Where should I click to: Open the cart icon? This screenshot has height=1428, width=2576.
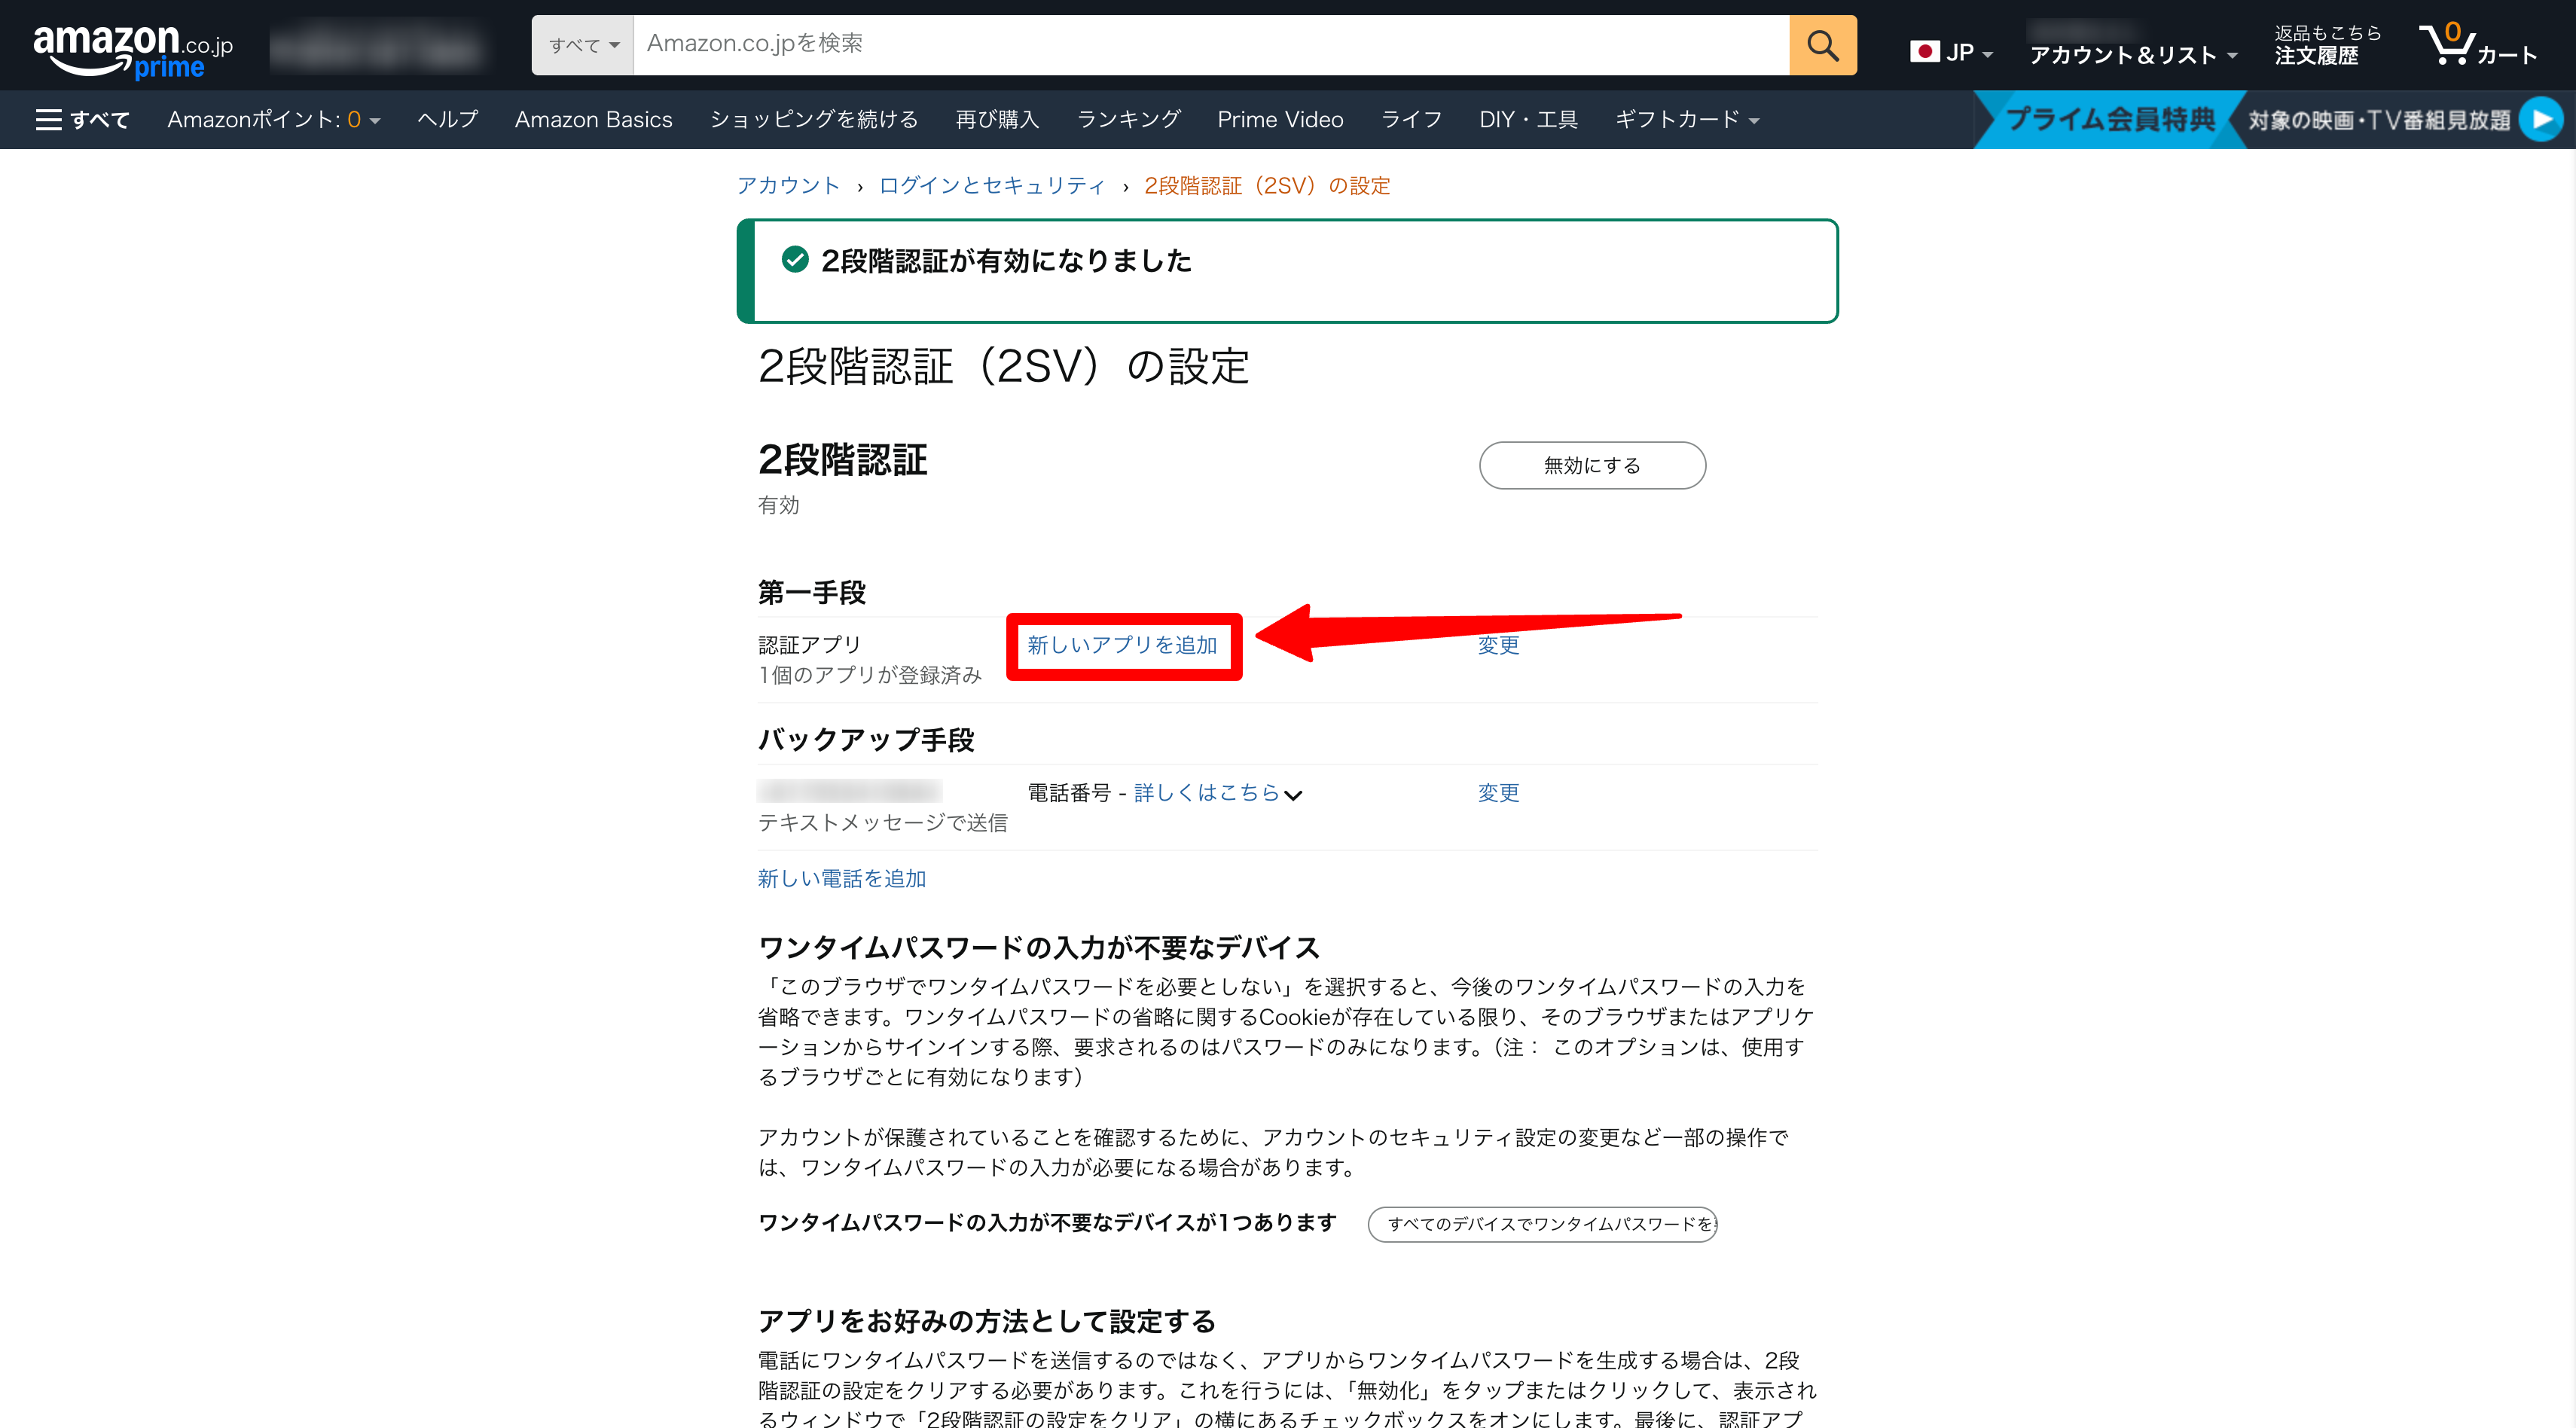click(x=2477, y=45)
